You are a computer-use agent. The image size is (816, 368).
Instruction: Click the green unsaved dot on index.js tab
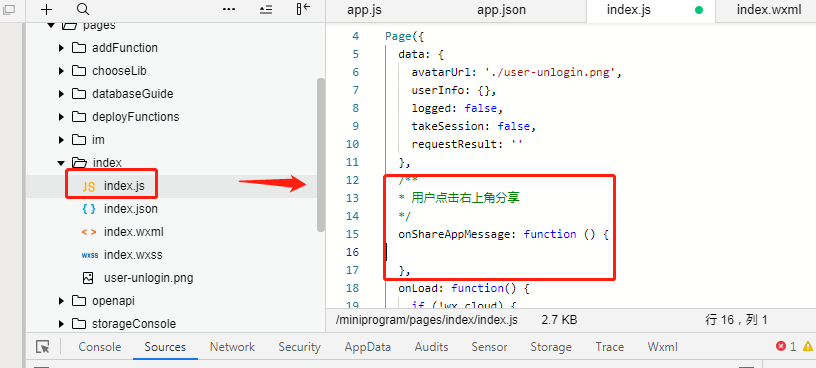[699, 10]
